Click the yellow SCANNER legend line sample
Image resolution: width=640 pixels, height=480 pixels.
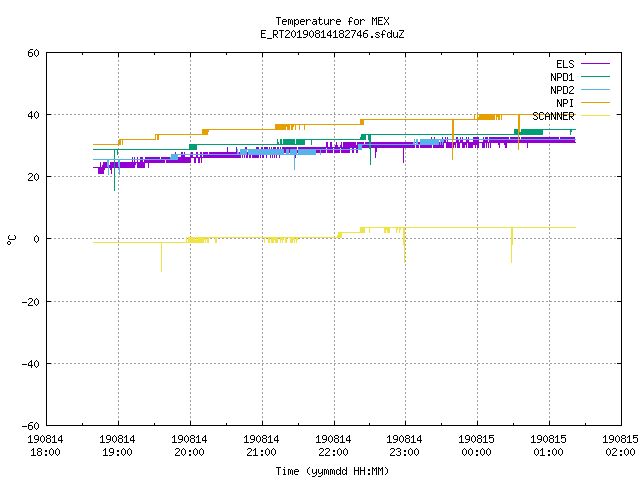595,116
